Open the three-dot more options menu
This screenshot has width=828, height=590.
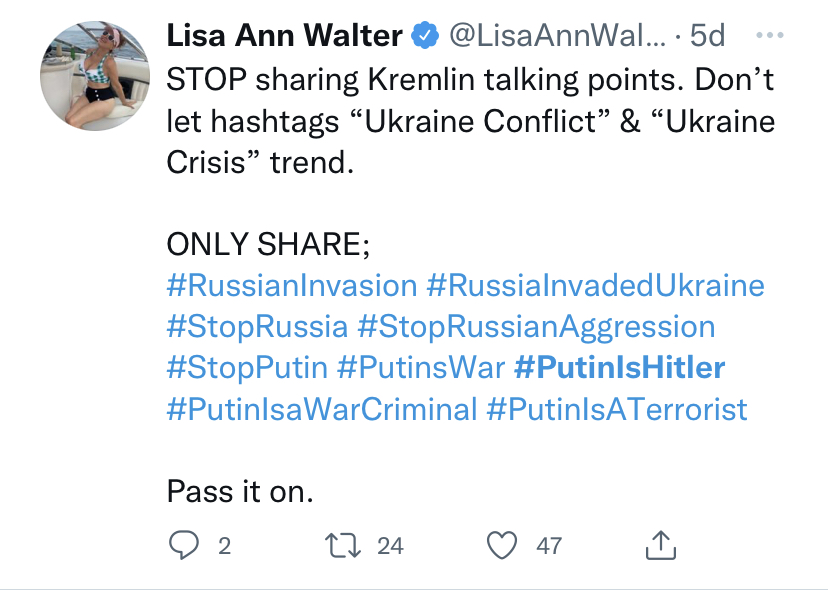770,37
